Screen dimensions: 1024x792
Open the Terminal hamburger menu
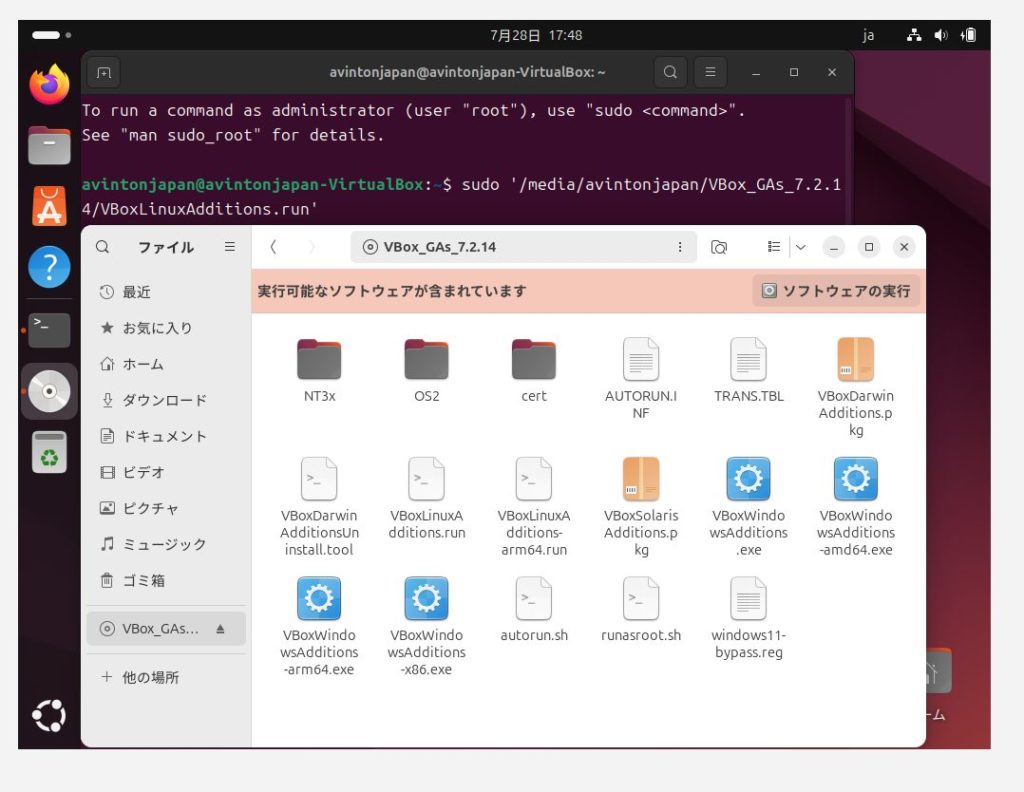(x=711, y=72)
